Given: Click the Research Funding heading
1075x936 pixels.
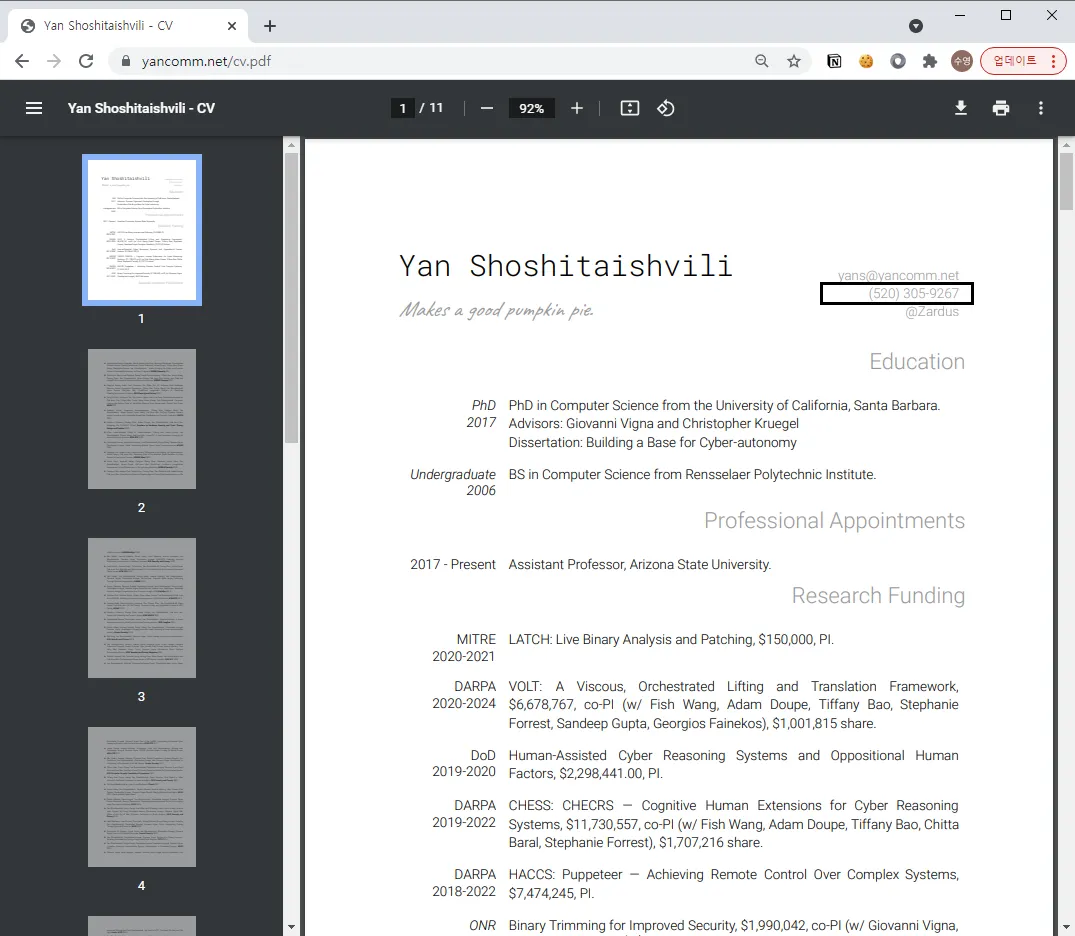Looking at the screenshot, I should [878, 595].
